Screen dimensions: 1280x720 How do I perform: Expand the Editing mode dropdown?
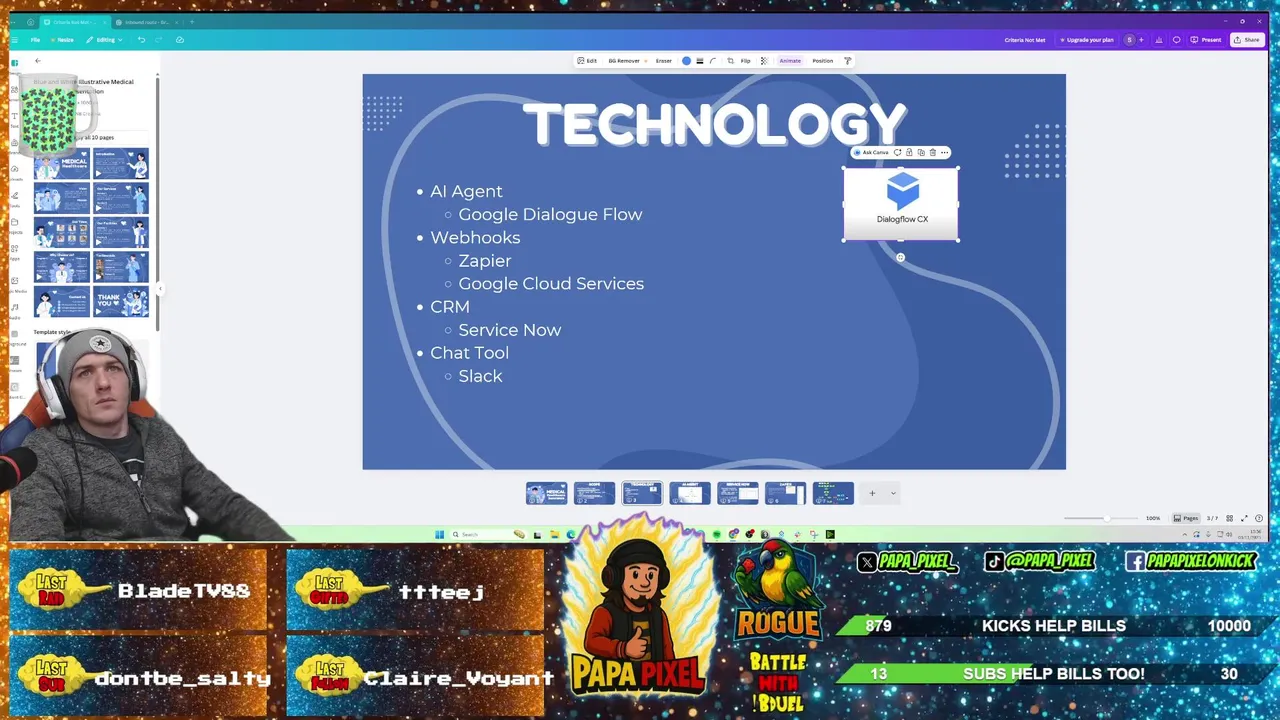[104, 40]
